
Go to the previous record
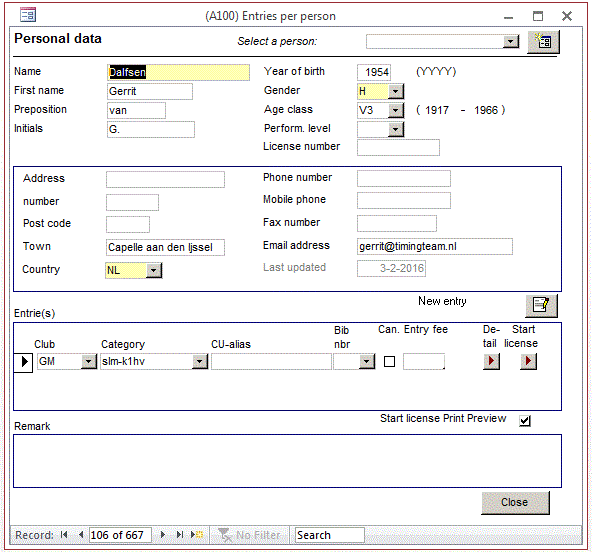pos(80,535)
